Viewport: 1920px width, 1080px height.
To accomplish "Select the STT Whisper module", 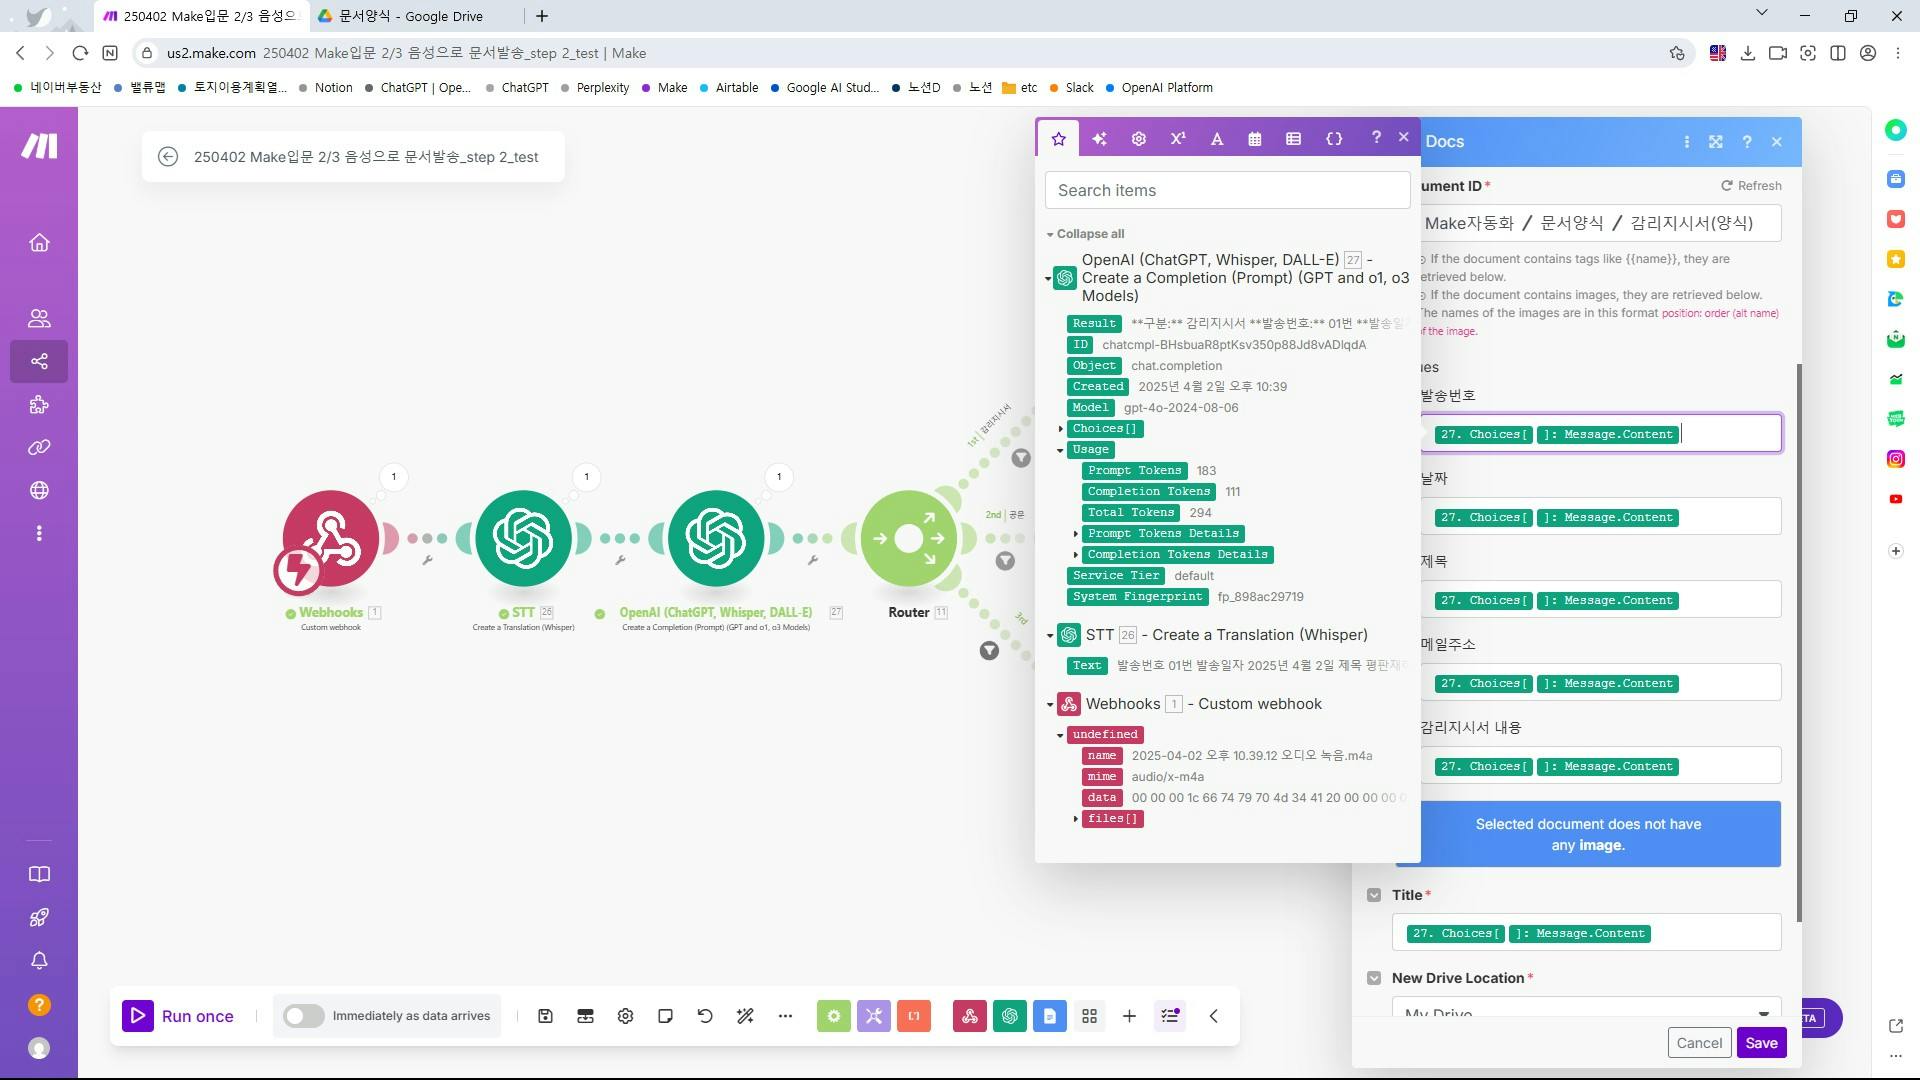I will click(x=523, y=539).
